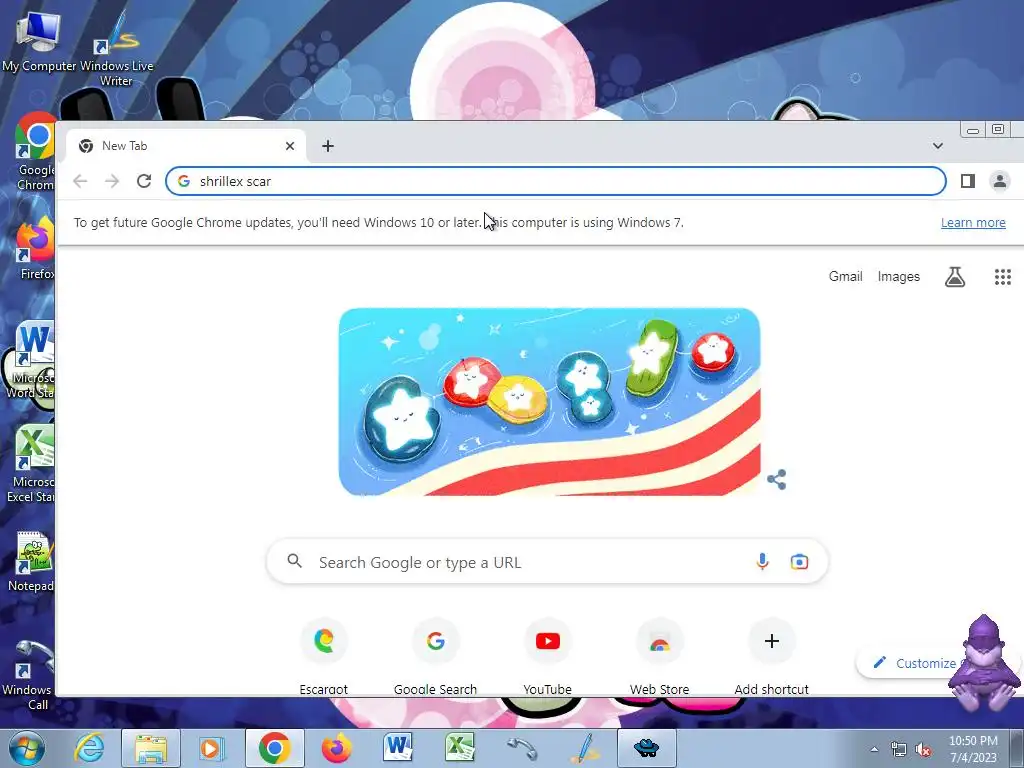Click the Chrome forward arrow button
Screen dimensions: 1024x768
coord(112,181)
